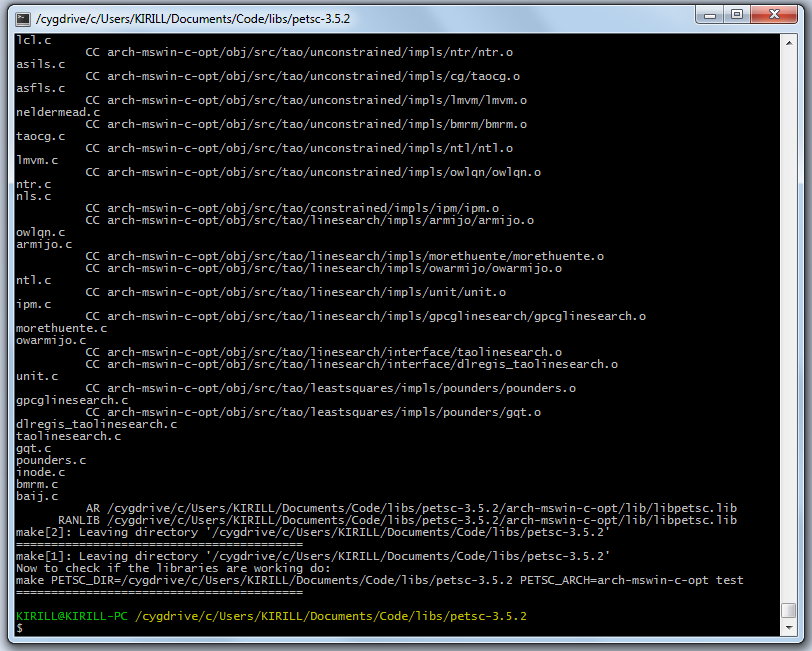This screenshot has height=651, width=812.
Task: Click the RANLIB libpetsc.lib output line
Action: pos(398,520)
